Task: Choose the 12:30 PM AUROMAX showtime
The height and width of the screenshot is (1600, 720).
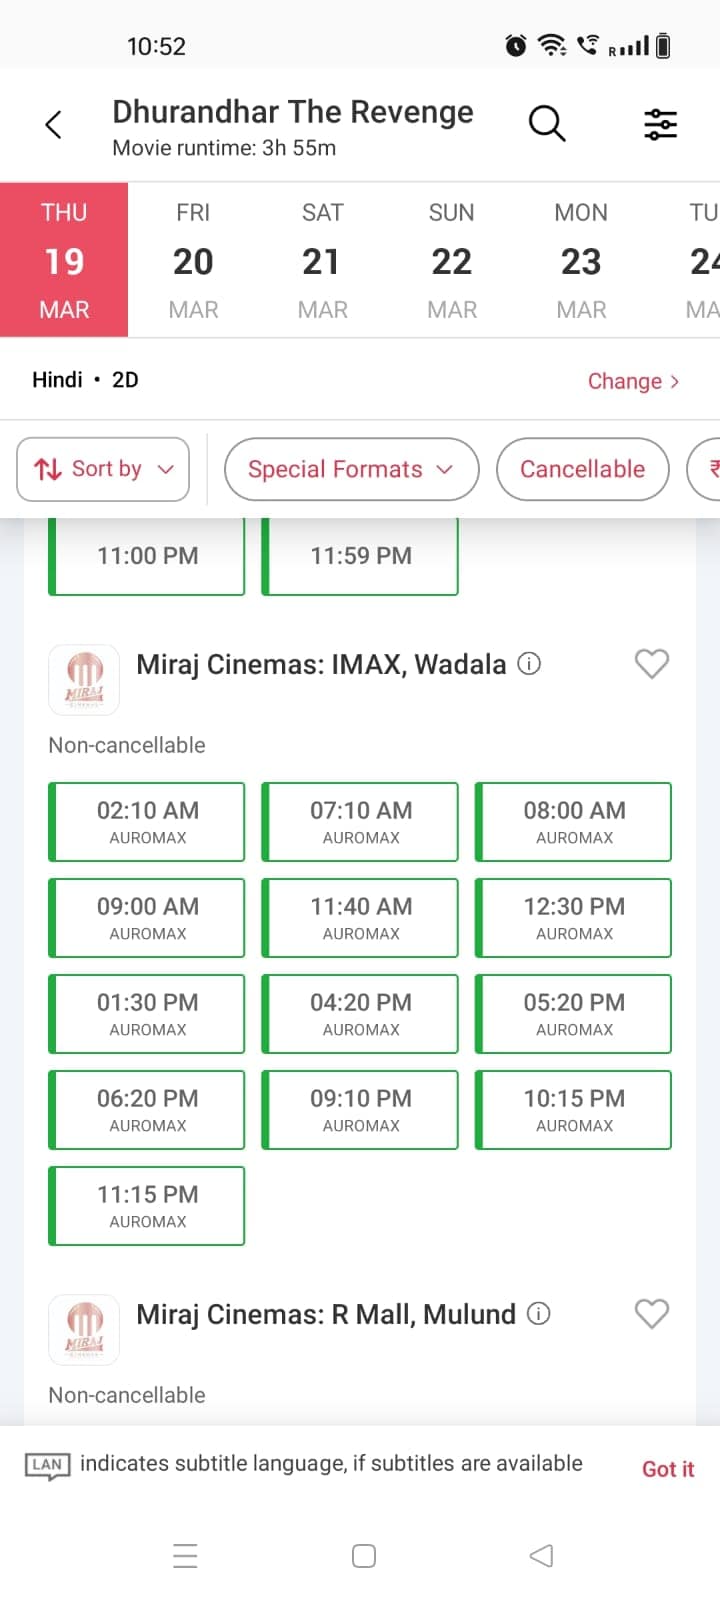Action: tap(573, 917)
